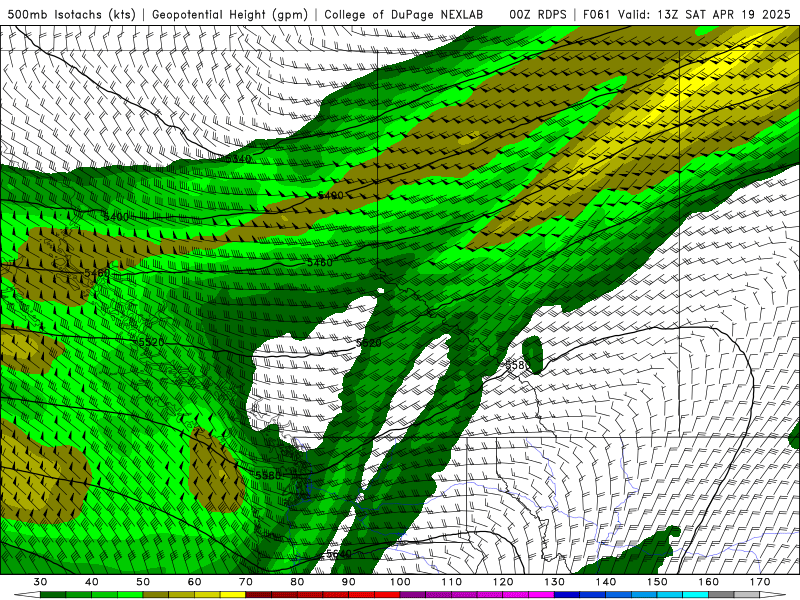This screenshot has height=600, width=800.
Task: Select the light gray 165-170 kt swatch
Action: pos(747,595)
